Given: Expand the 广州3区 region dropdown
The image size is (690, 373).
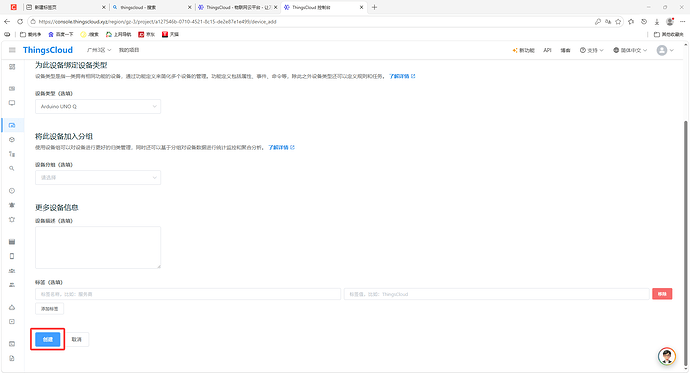Looking at the screenshot, I should (x=99, y=50).
